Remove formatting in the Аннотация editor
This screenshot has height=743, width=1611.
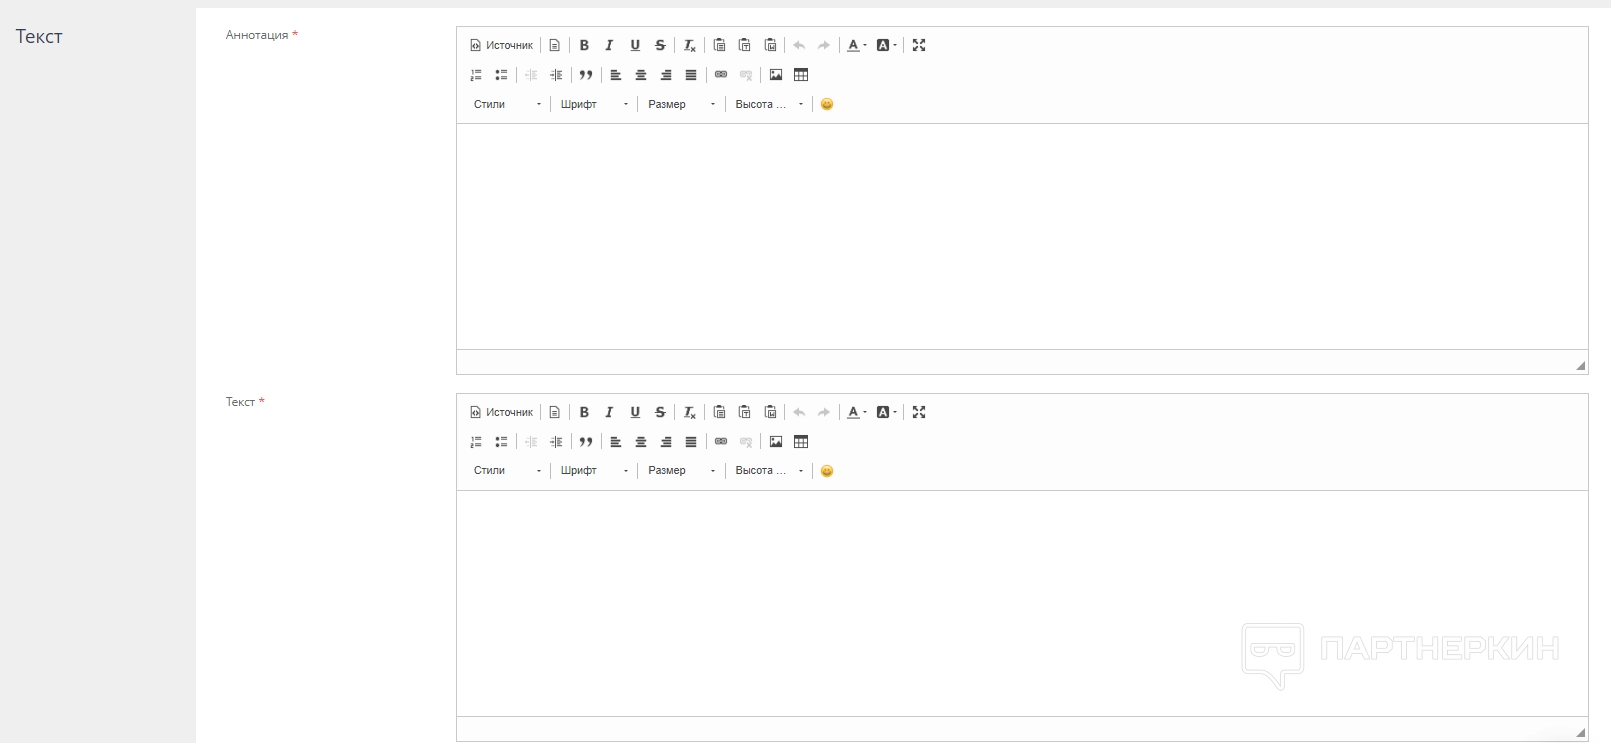pos(690,45)
